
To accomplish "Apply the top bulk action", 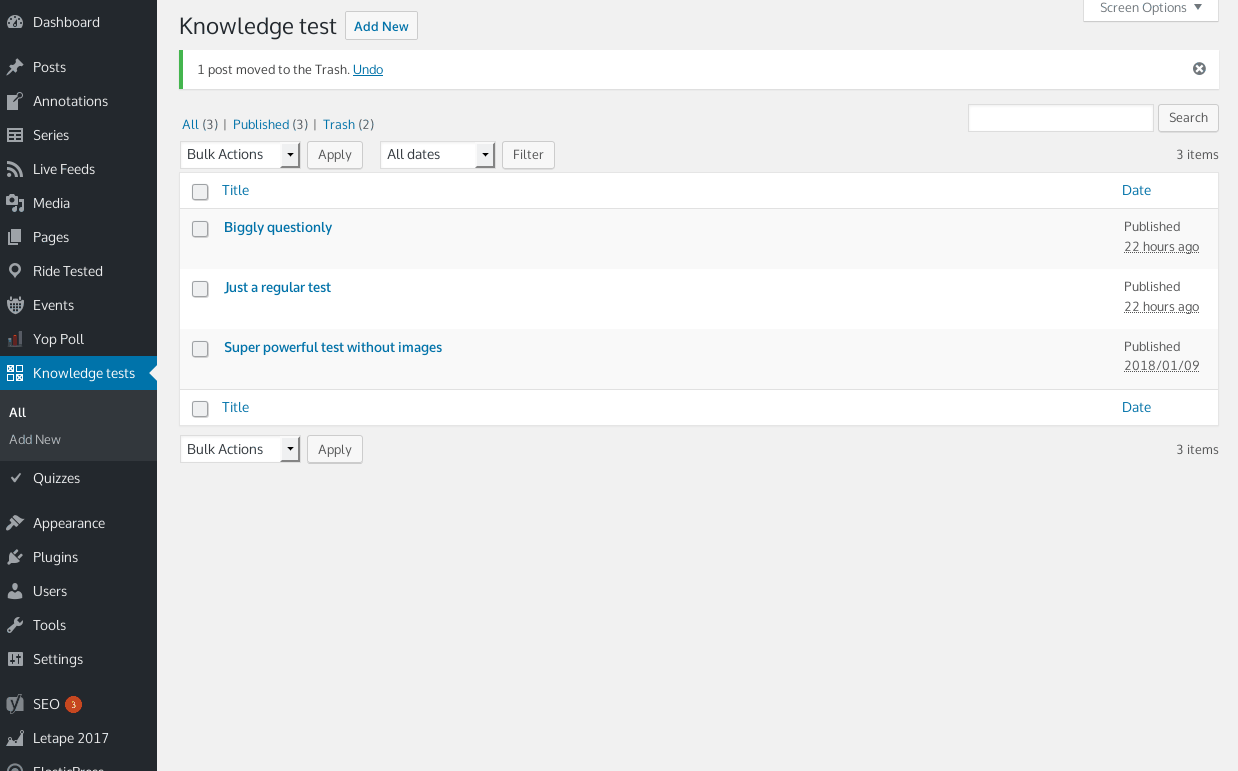I will (334, 154).
